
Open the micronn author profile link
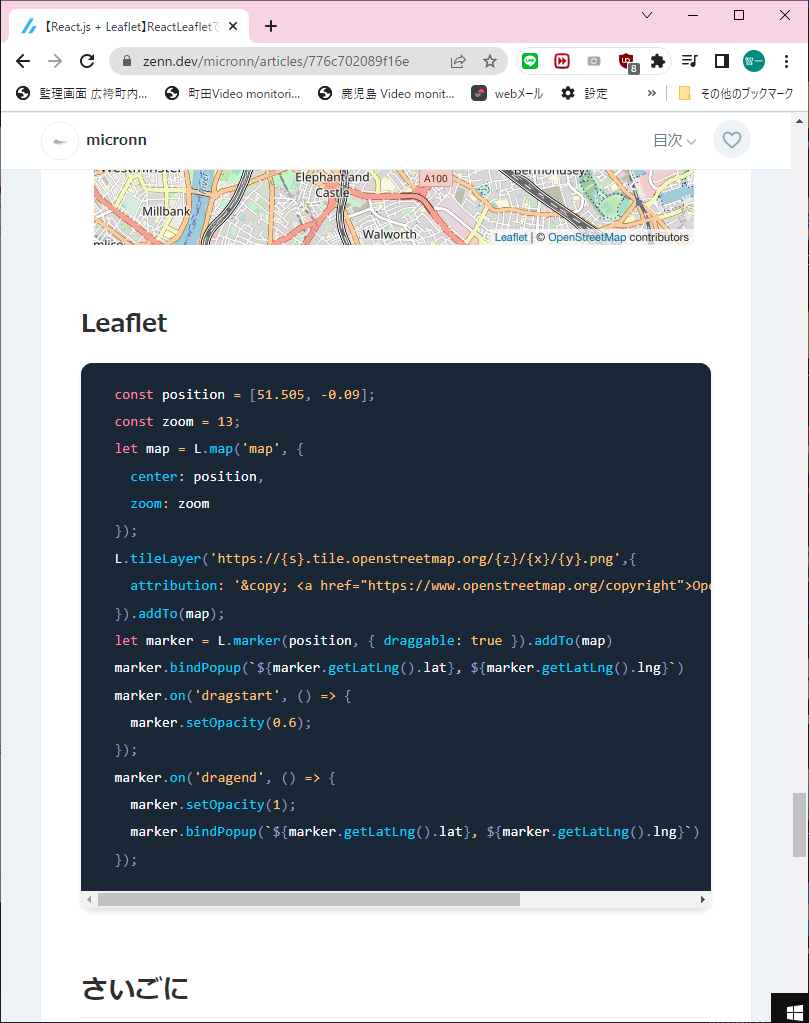(120, 140)
